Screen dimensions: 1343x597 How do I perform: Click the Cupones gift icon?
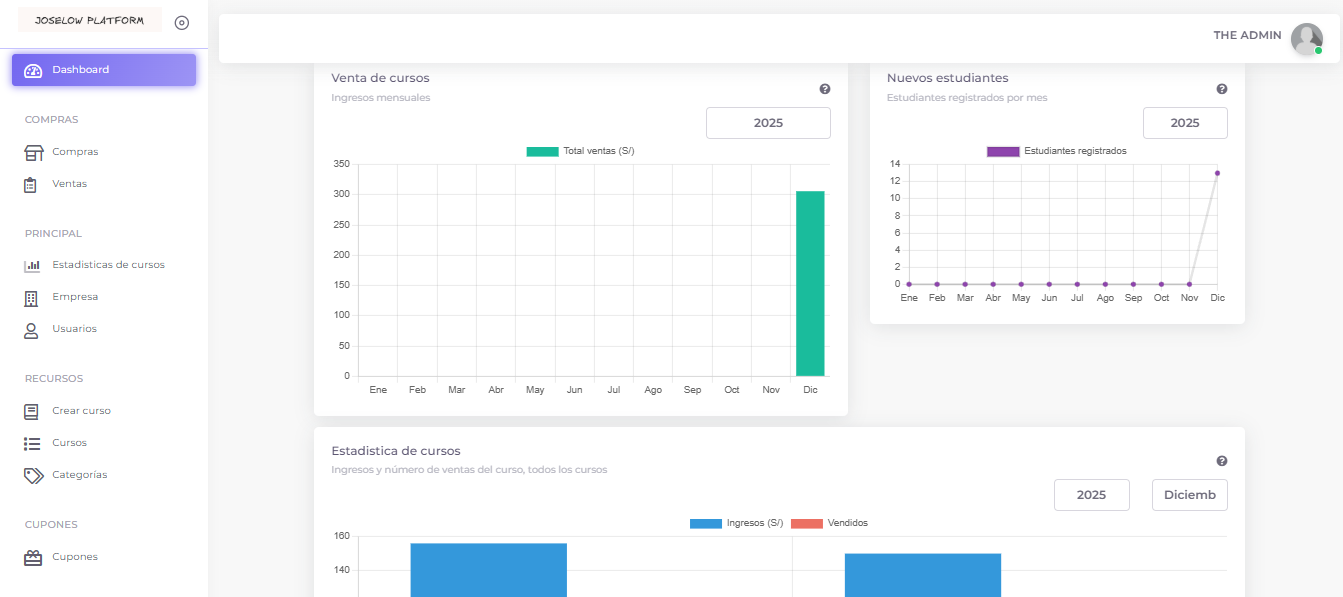point(33,557)
